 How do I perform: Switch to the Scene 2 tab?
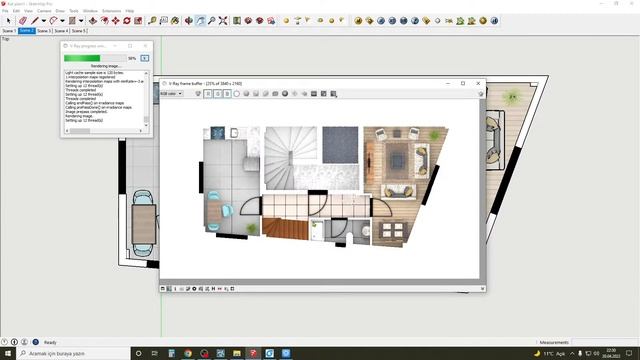click(x=27, y=31)
